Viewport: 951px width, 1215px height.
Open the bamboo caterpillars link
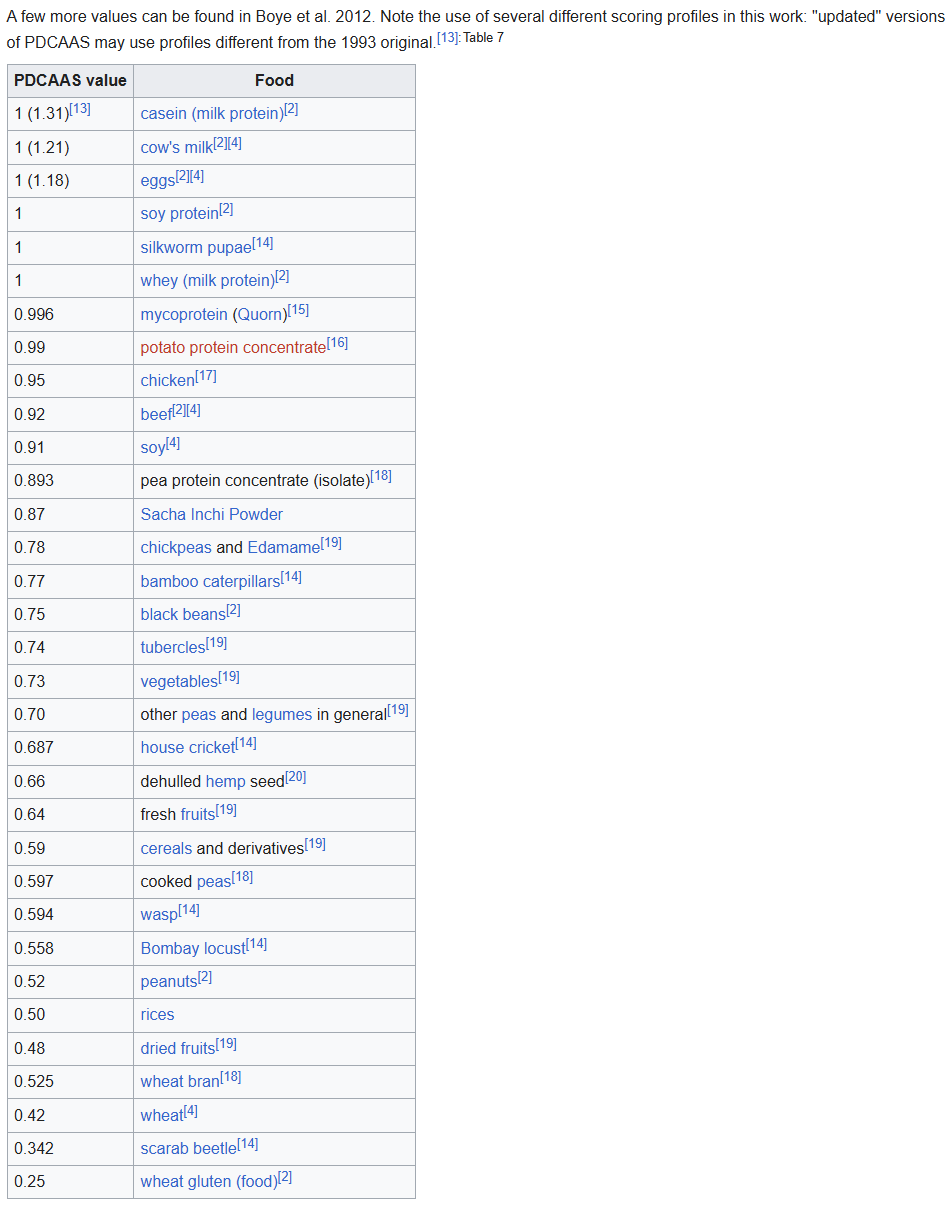(x=211, y=581)
